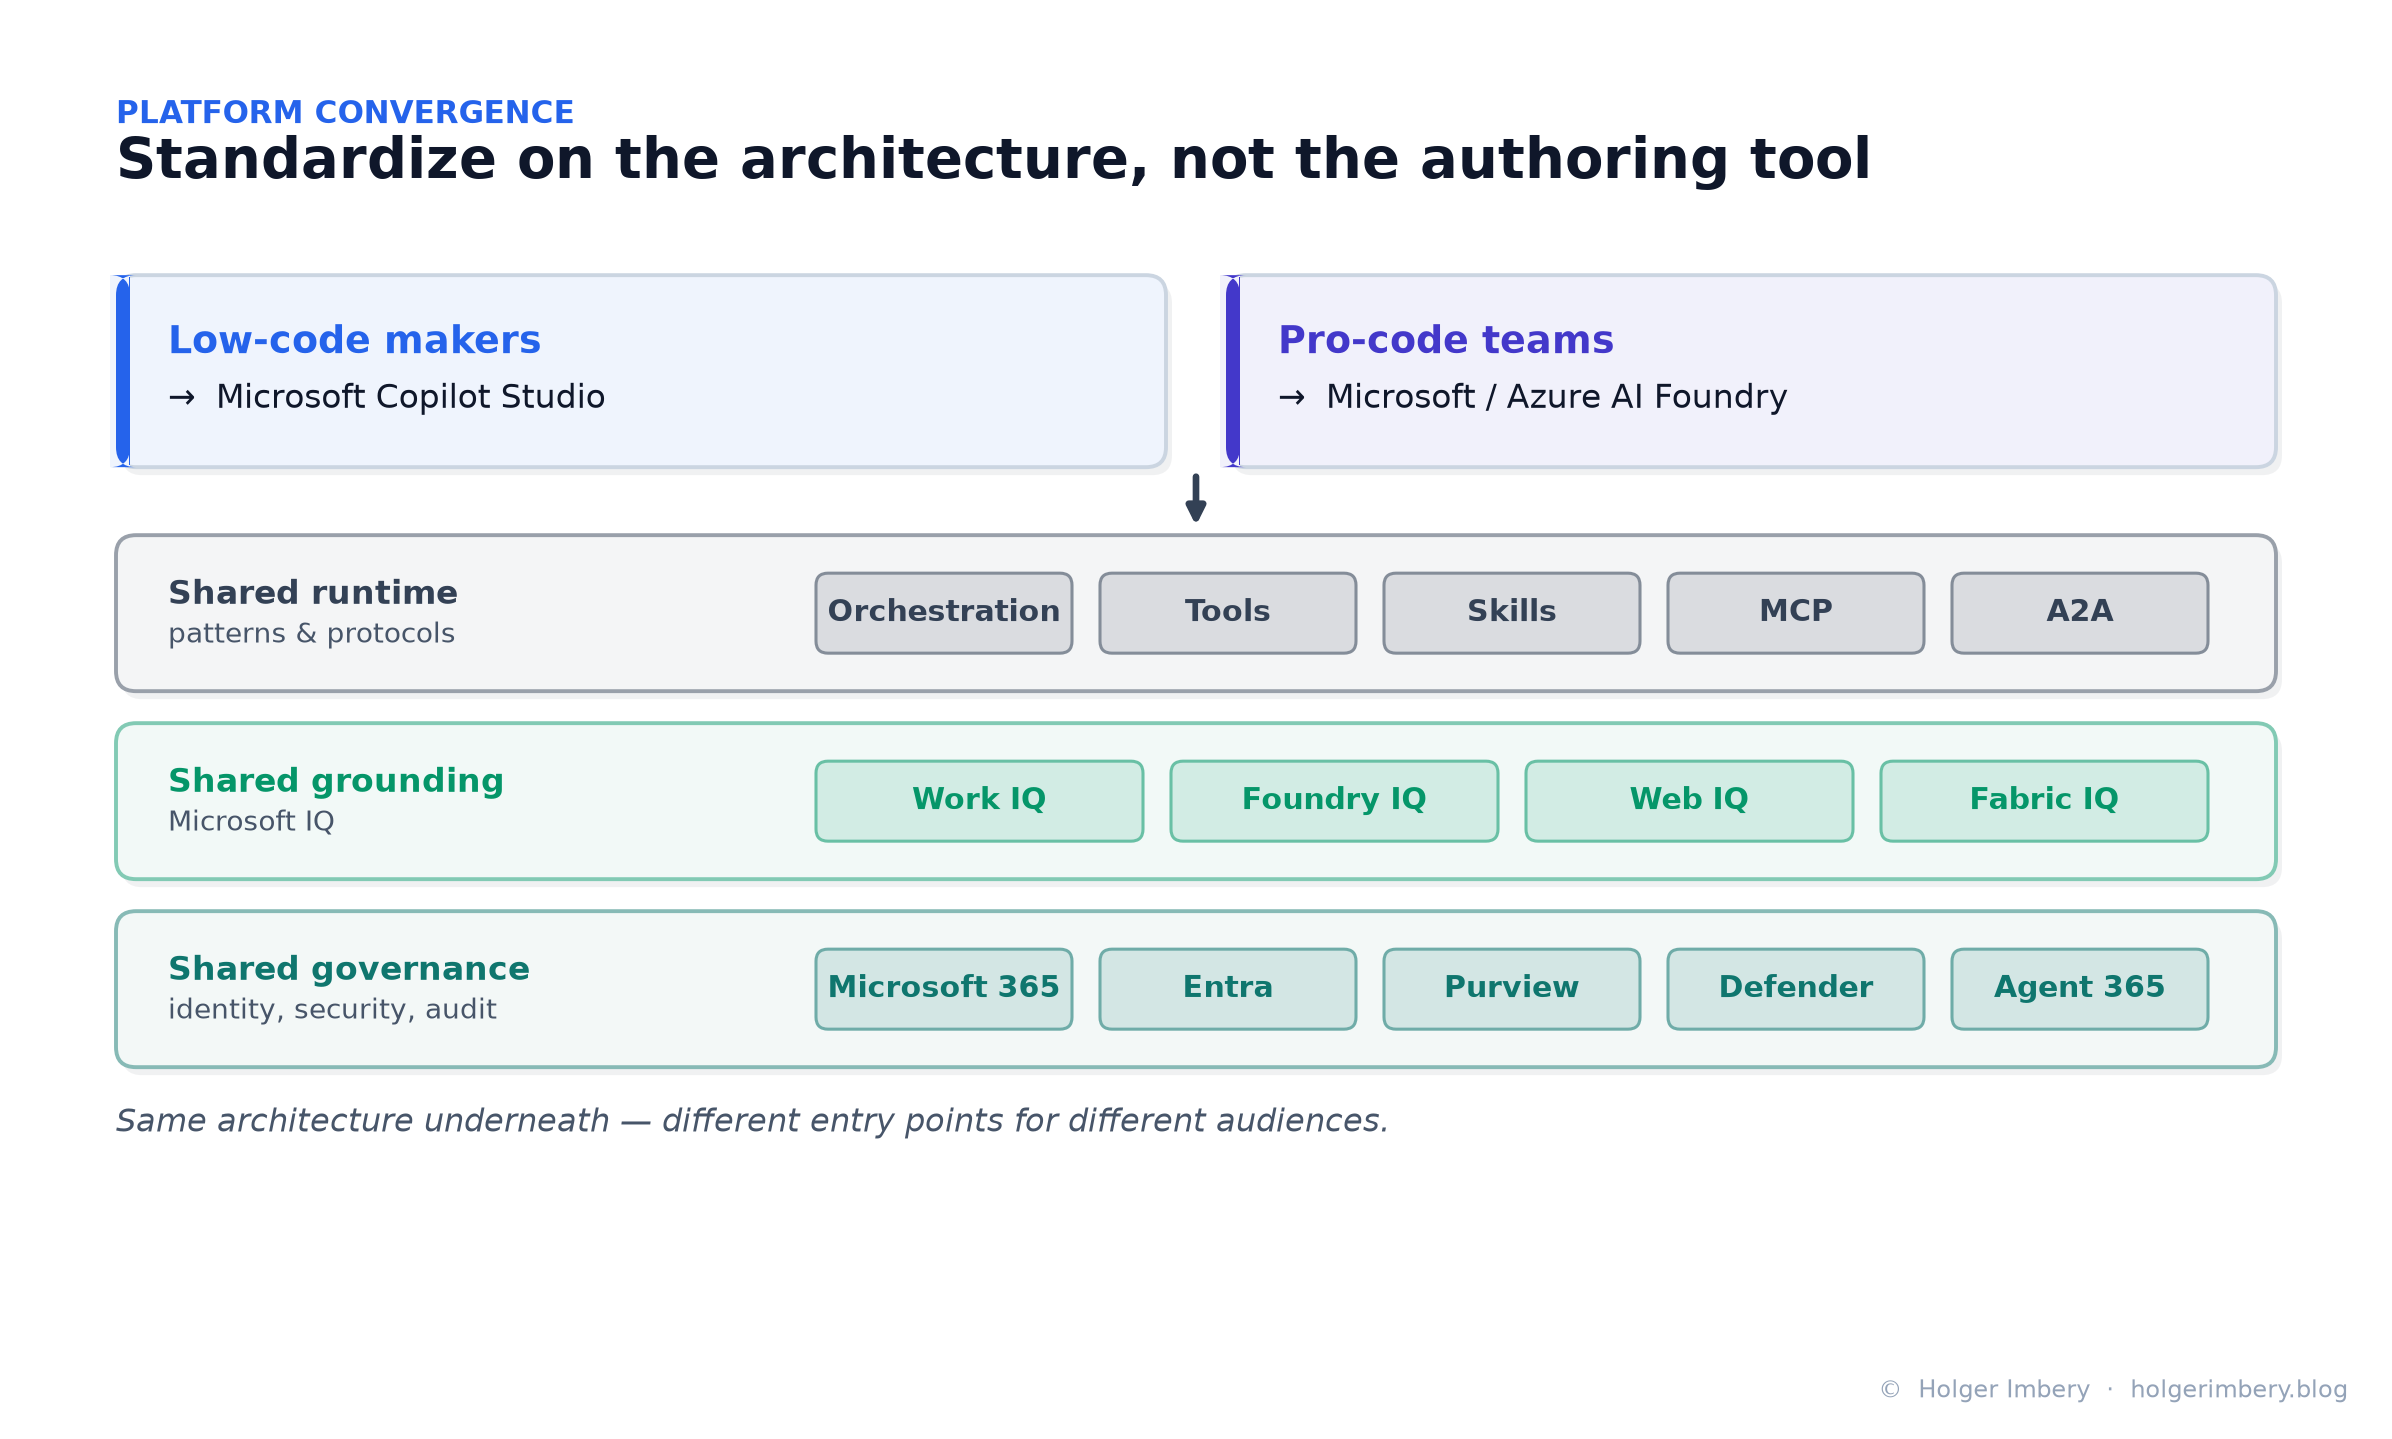The height and width of the screenshot is (1439, 2392).
Task: Click the Work IQ box
Action: [979, 801]
